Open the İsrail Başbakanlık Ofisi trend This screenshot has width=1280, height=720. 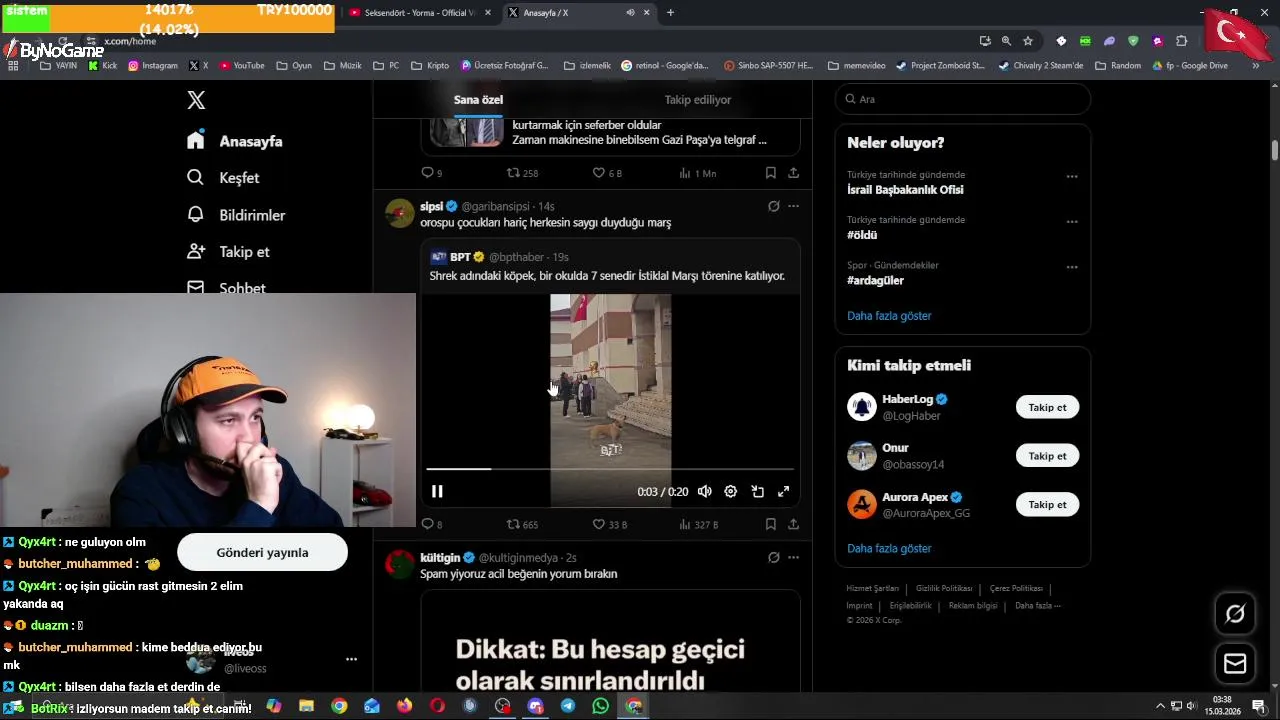905,190
